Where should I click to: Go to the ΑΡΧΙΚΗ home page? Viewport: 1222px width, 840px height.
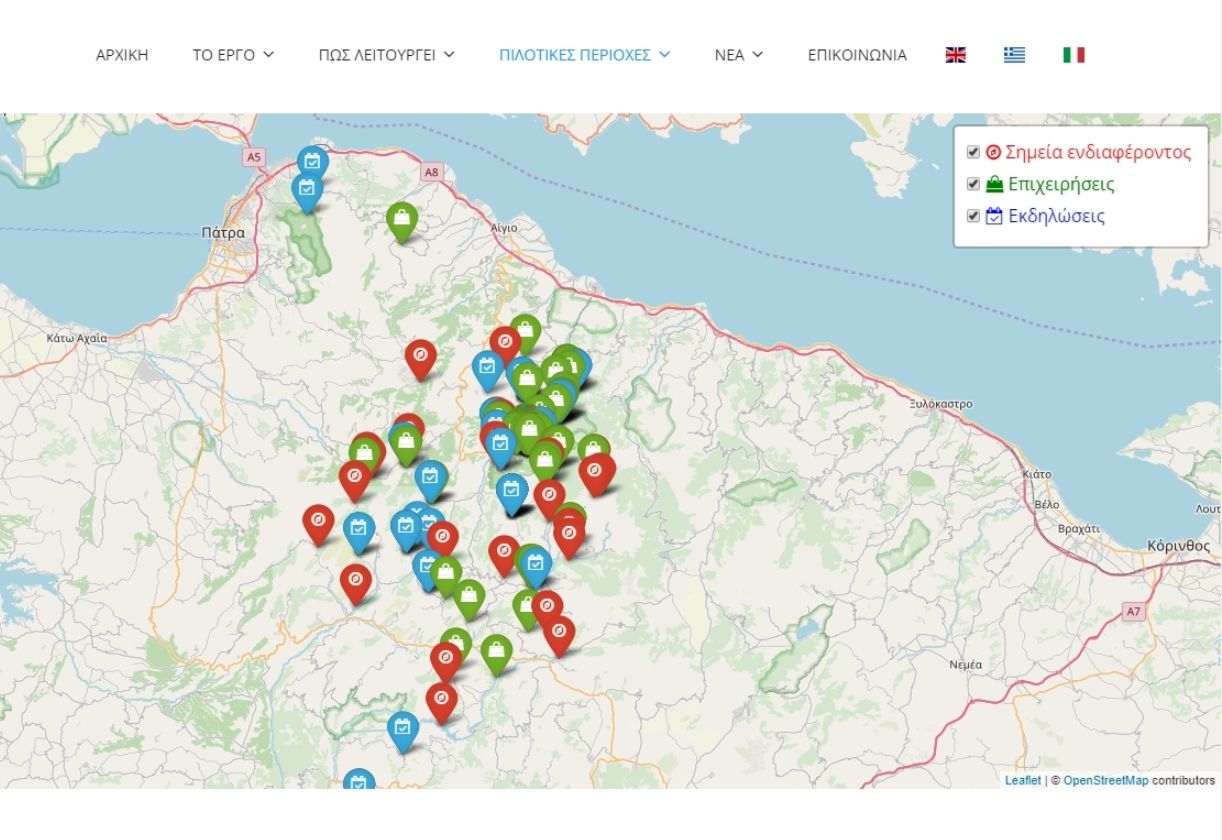pyautogui.click(x=122, y=55)
